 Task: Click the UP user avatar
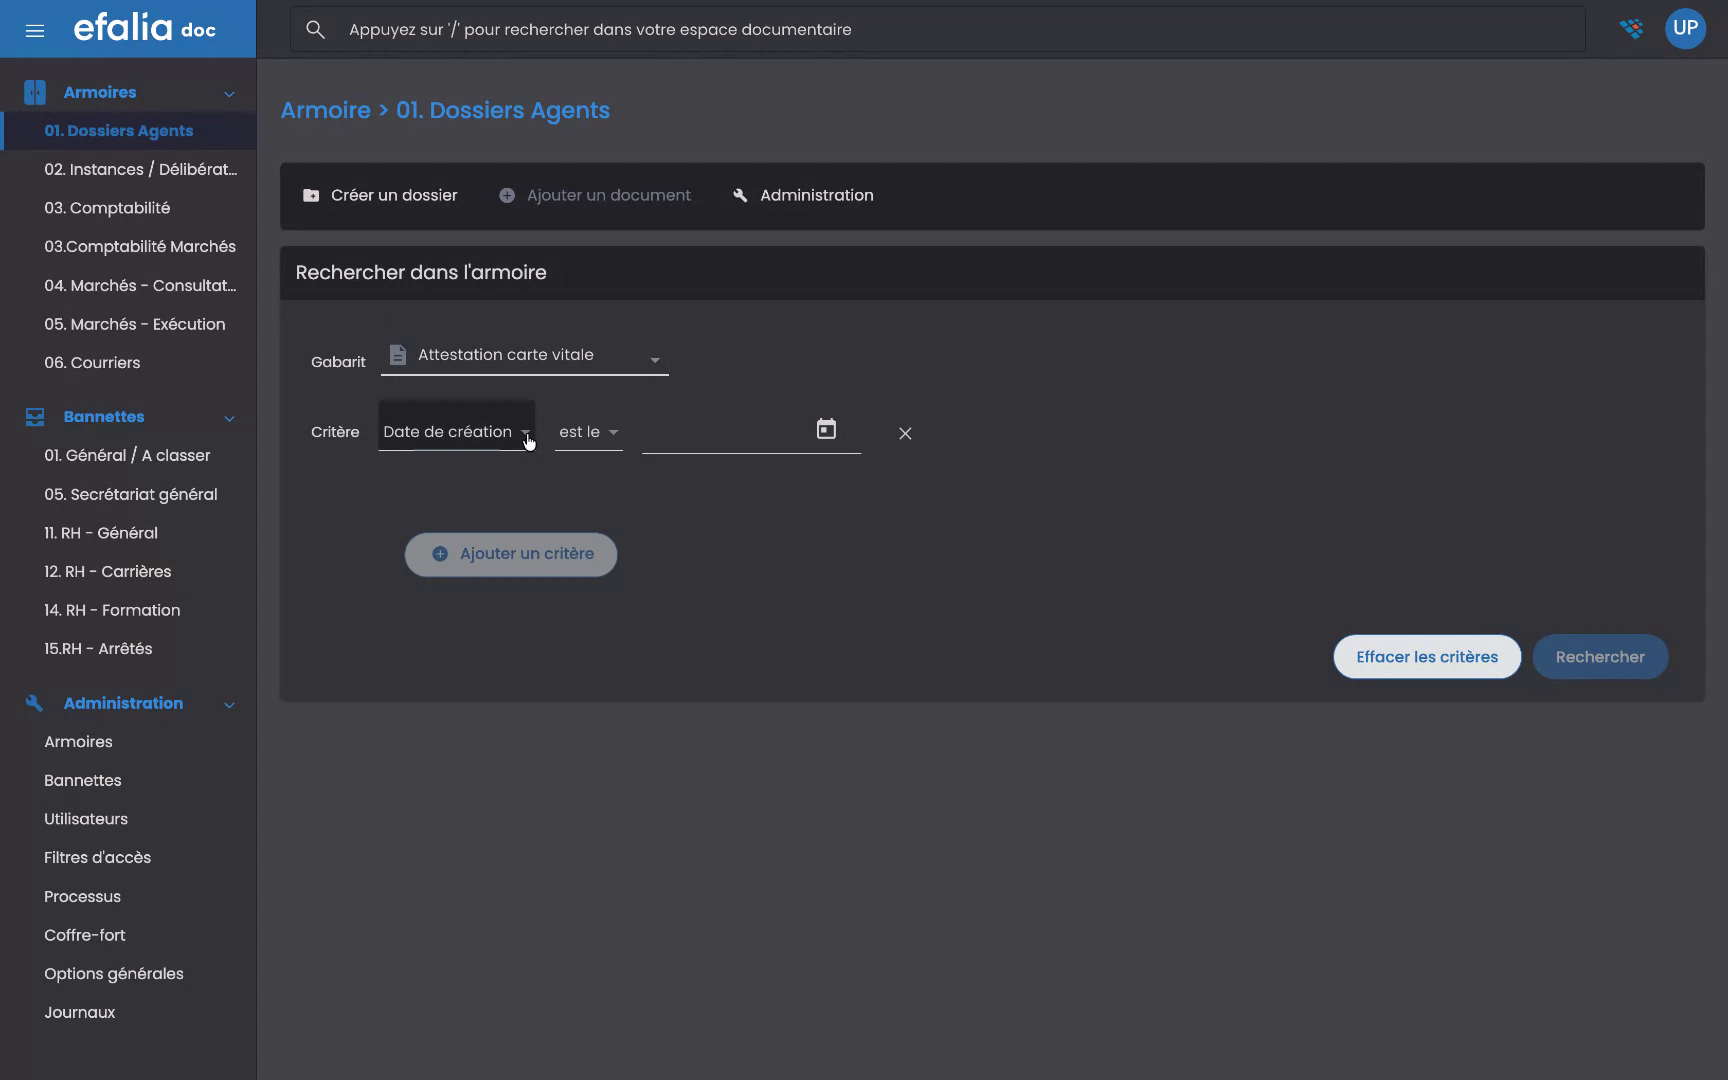1686,28
